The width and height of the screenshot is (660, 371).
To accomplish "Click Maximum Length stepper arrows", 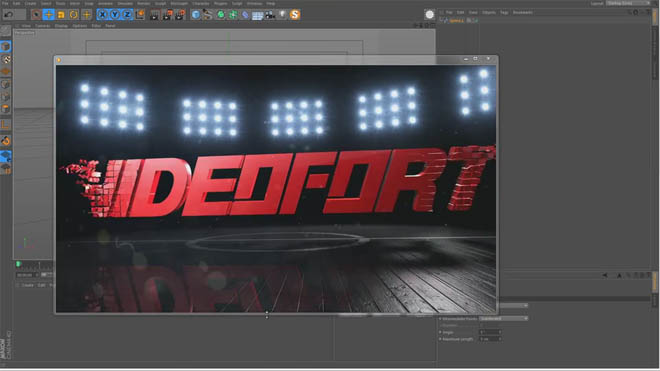I will pyautogui.click(x=500, y=339).
